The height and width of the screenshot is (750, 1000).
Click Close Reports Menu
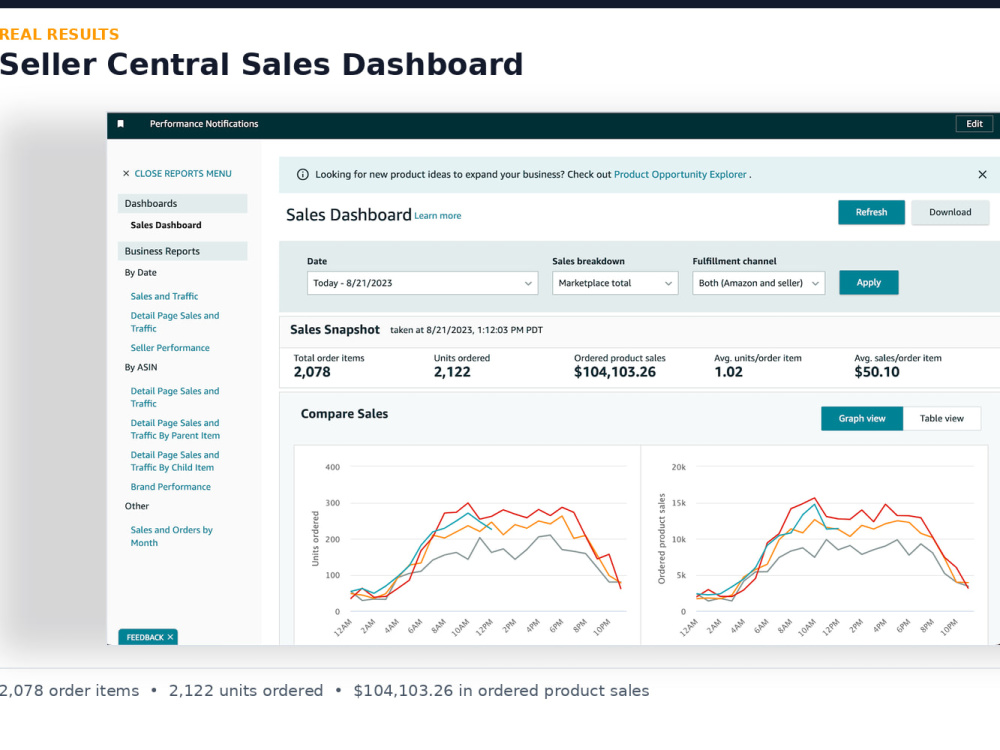coord(183,173)
